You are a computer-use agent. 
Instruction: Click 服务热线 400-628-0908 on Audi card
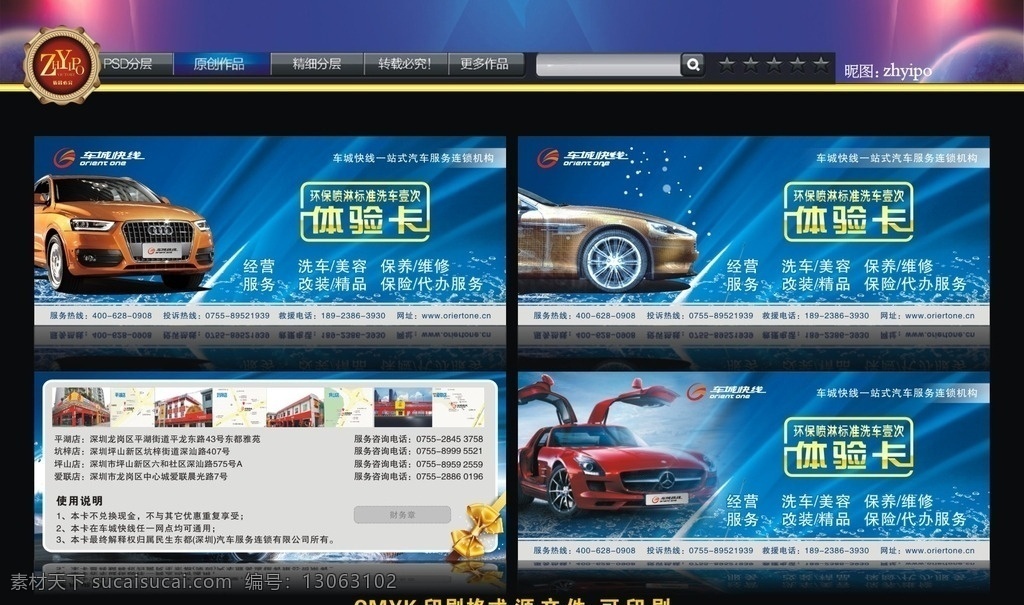point(101,316)
